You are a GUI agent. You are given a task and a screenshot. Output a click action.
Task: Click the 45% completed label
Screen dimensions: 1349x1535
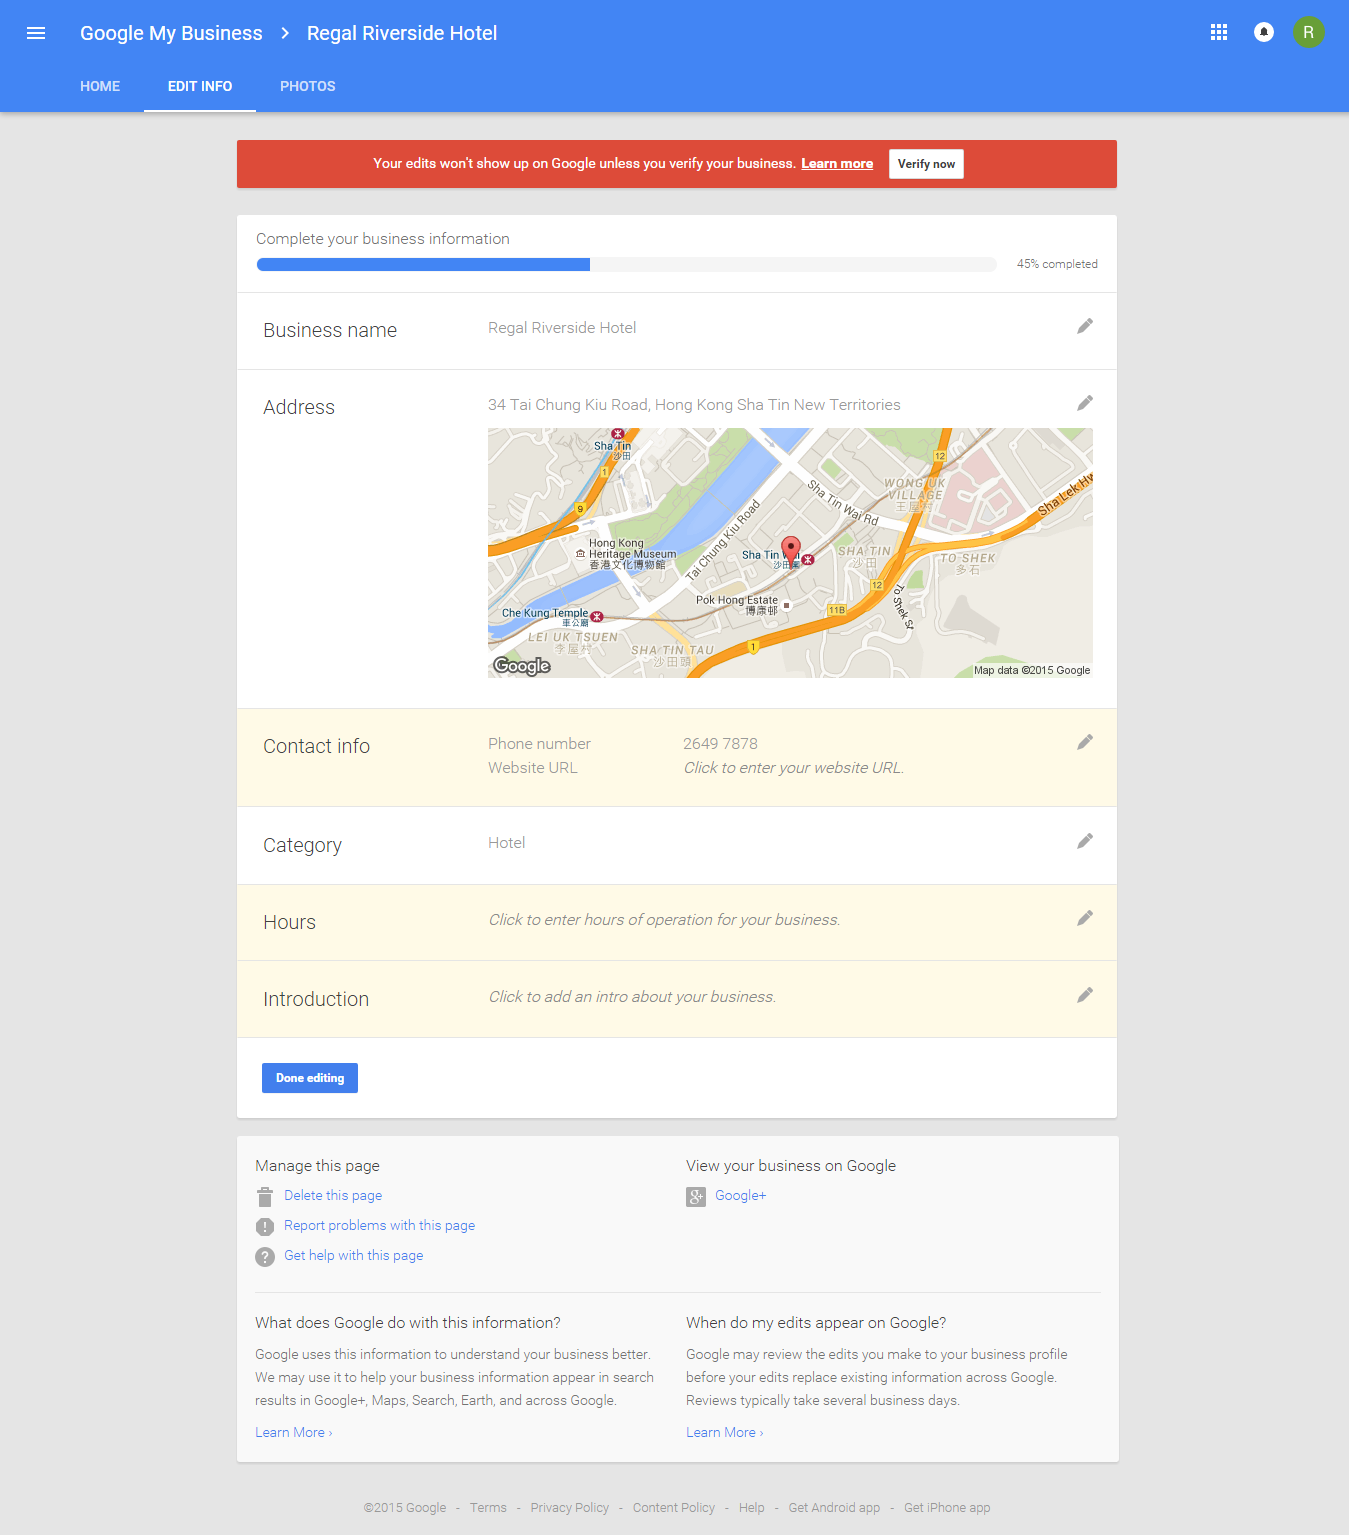1057,264
